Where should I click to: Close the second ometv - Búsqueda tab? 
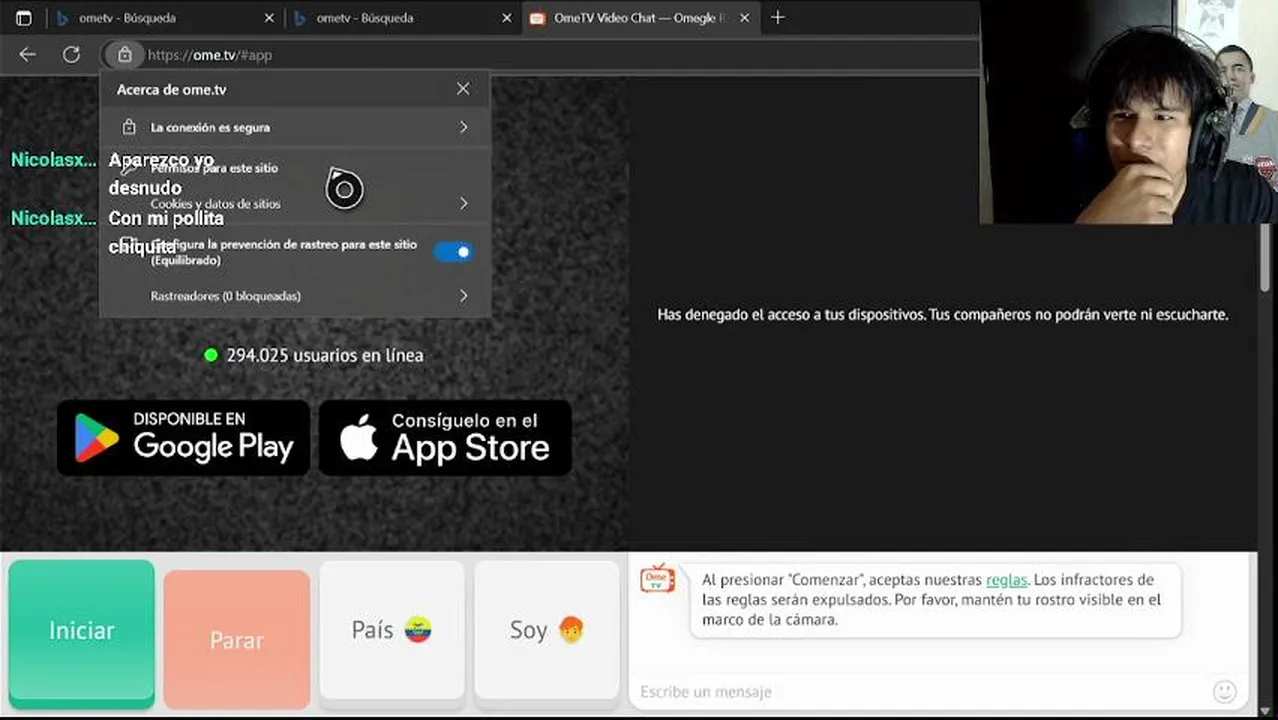506,18
